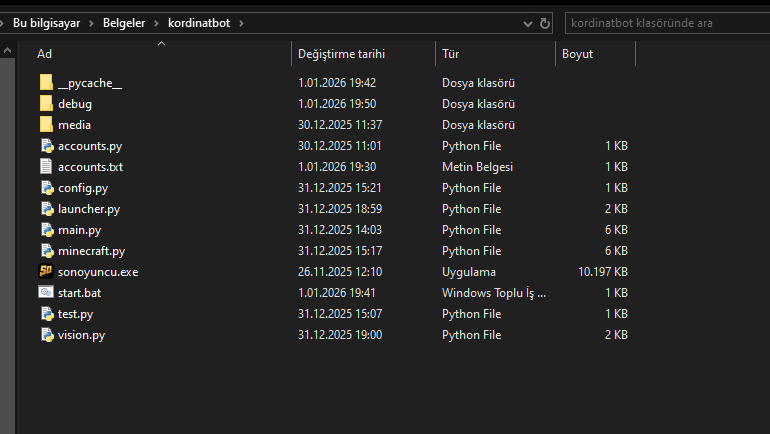Click the 31.12.2025 15:17 date cell

point(340,251)
